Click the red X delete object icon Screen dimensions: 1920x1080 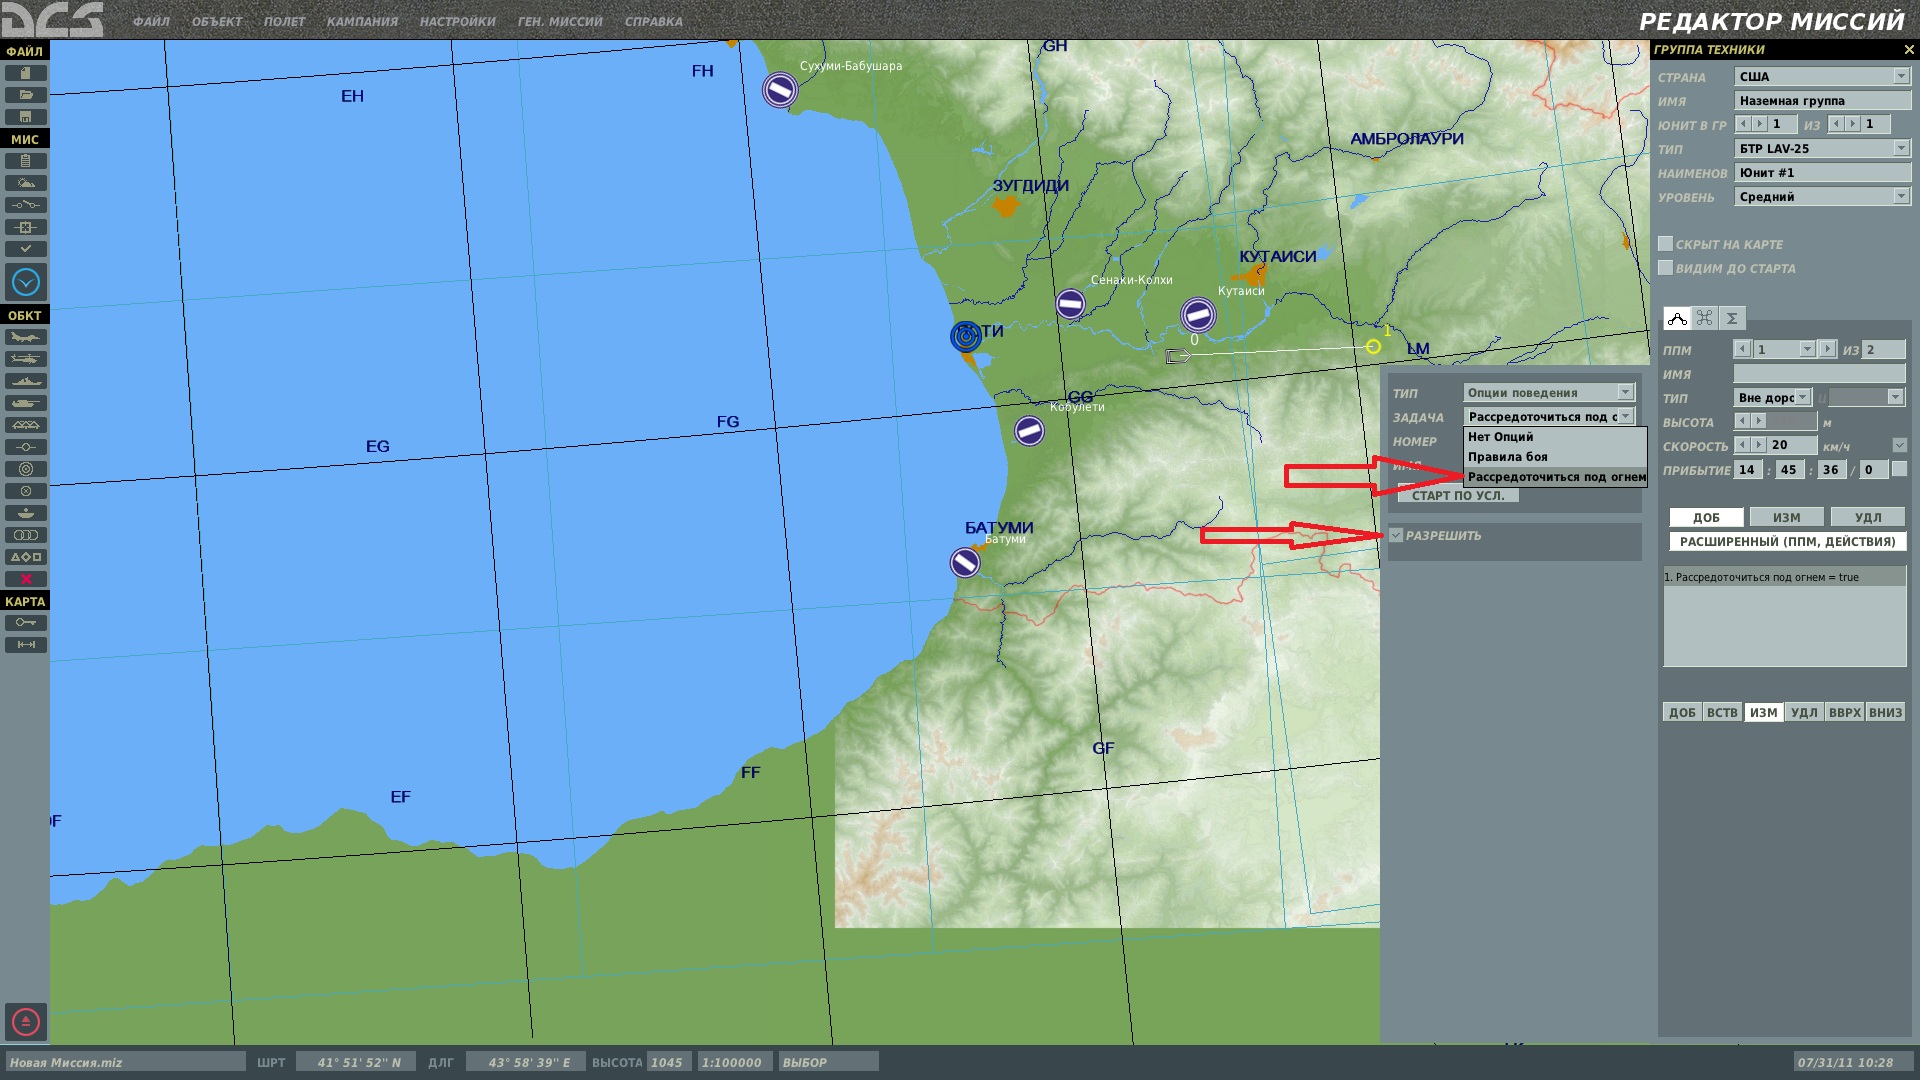point(25,579)
